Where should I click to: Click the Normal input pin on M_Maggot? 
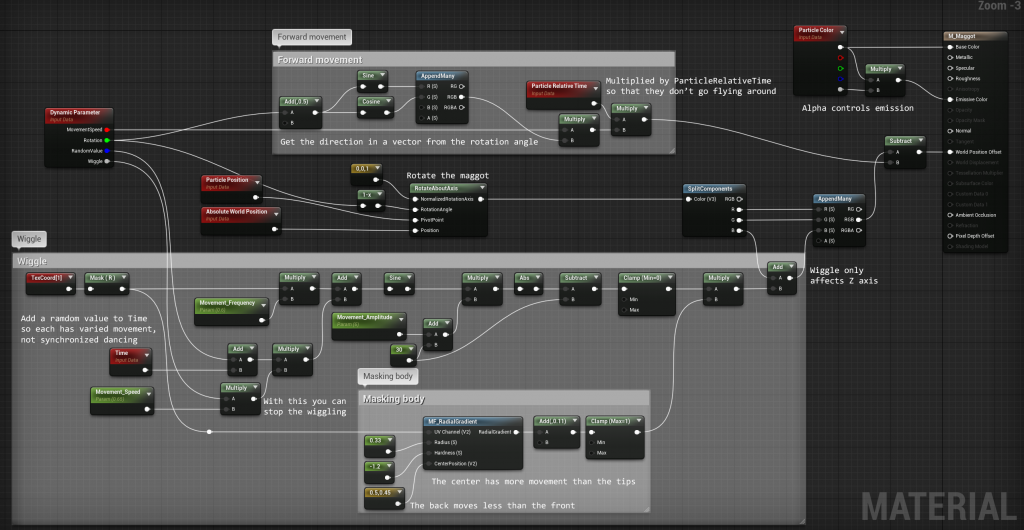pos(950,131)
